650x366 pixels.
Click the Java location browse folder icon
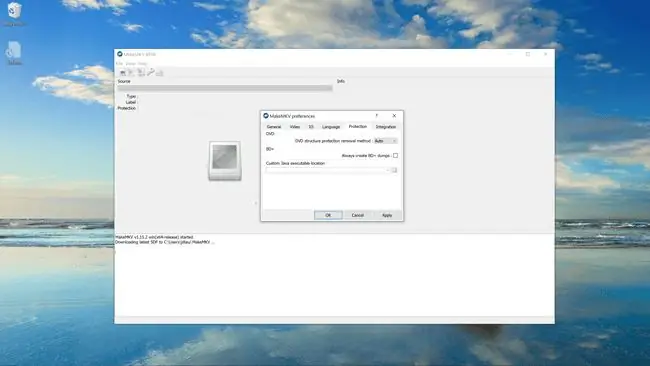(x=394, y=170)
